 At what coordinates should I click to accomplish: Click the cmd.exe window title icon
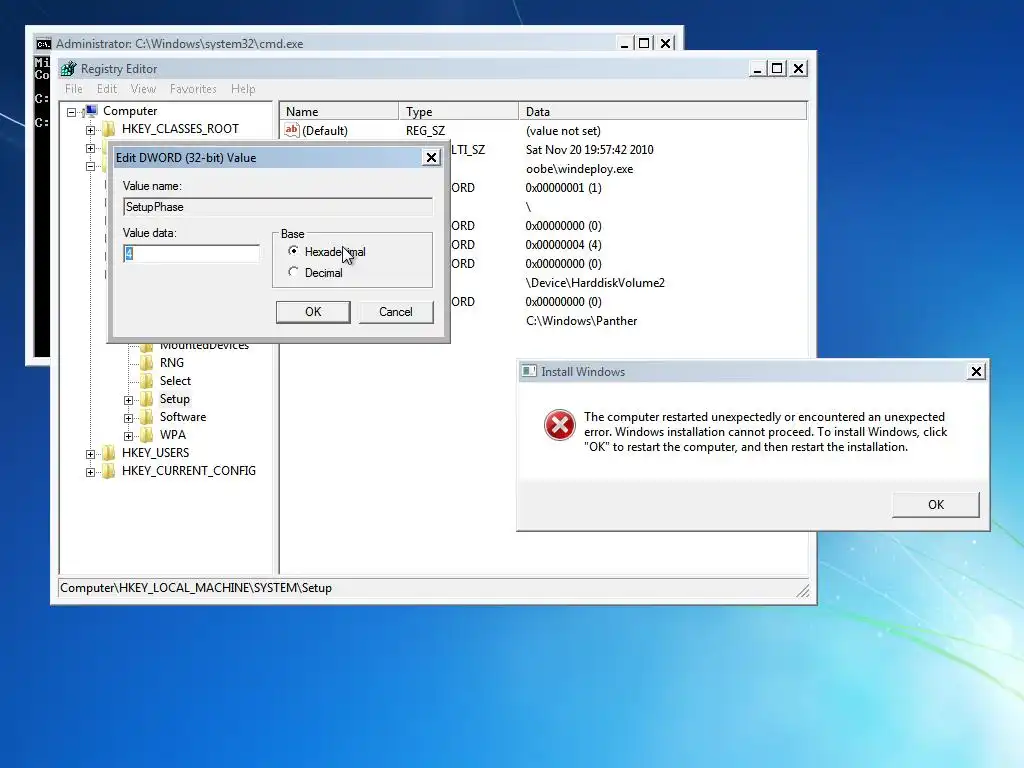(44, 44)
